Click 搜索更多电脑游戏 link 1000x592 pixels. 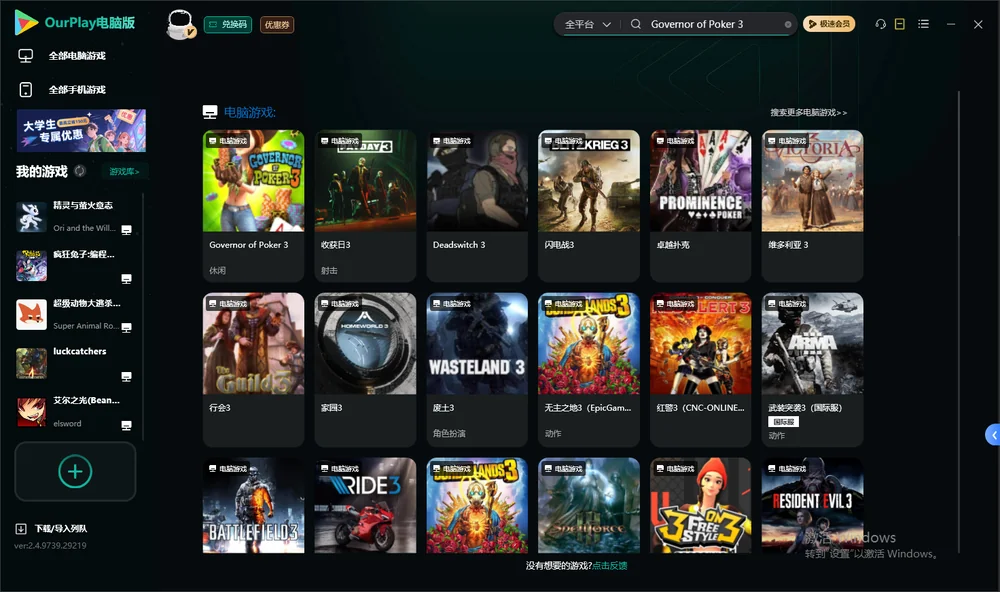point(809,113)
